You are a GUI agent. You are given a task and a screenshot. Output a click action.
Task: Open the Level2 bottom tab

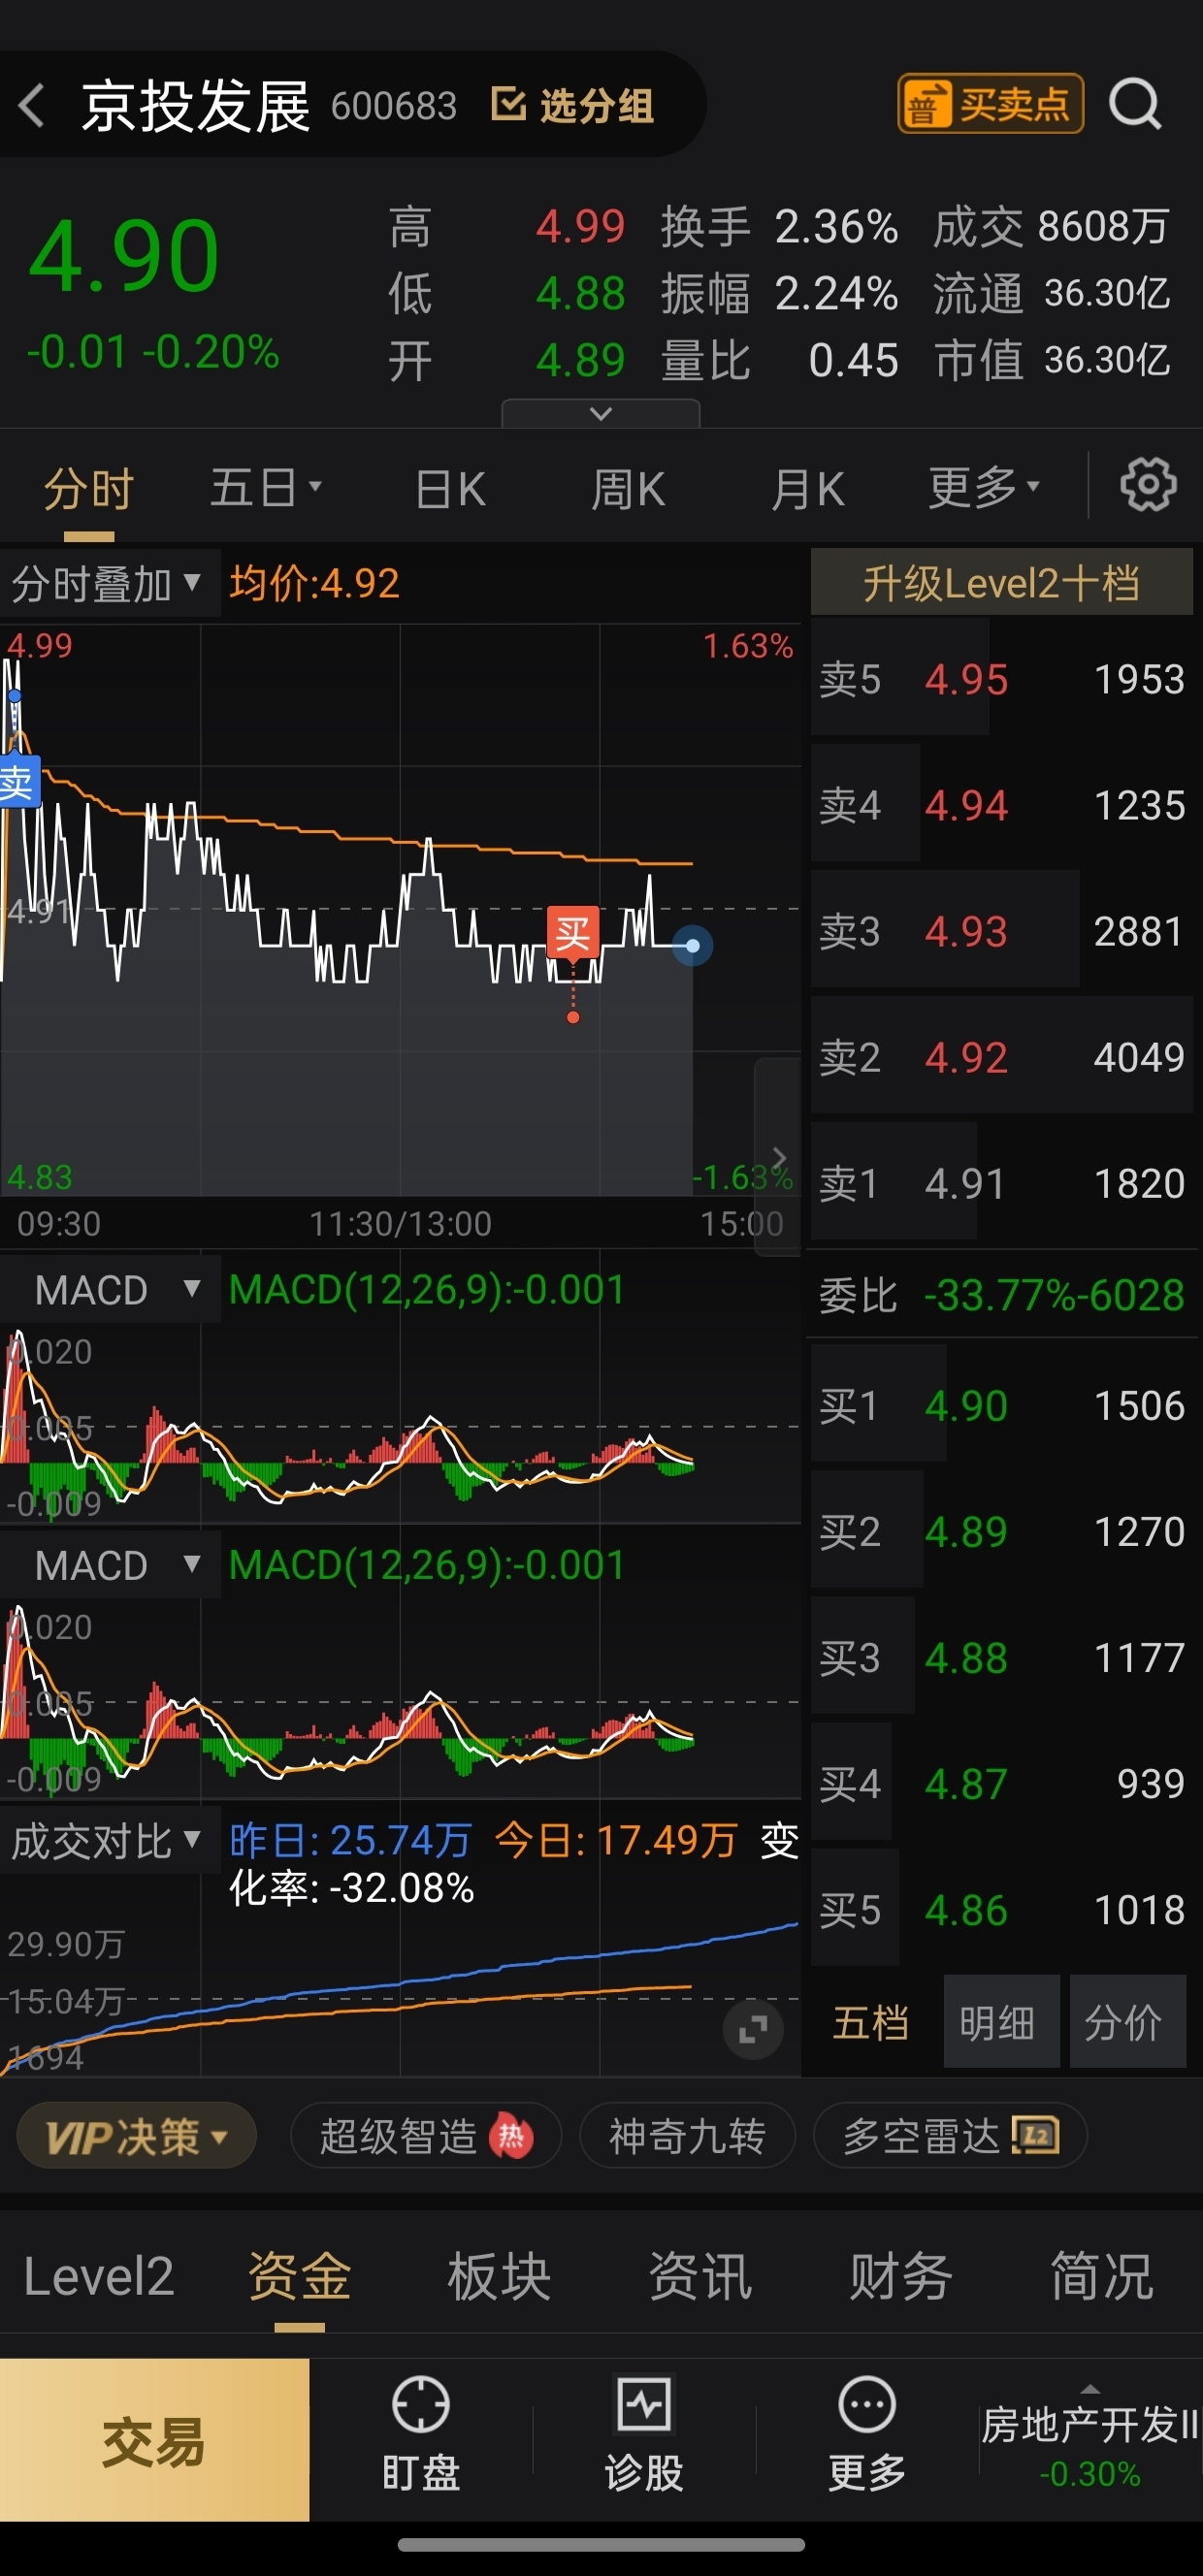(99, 2277)
